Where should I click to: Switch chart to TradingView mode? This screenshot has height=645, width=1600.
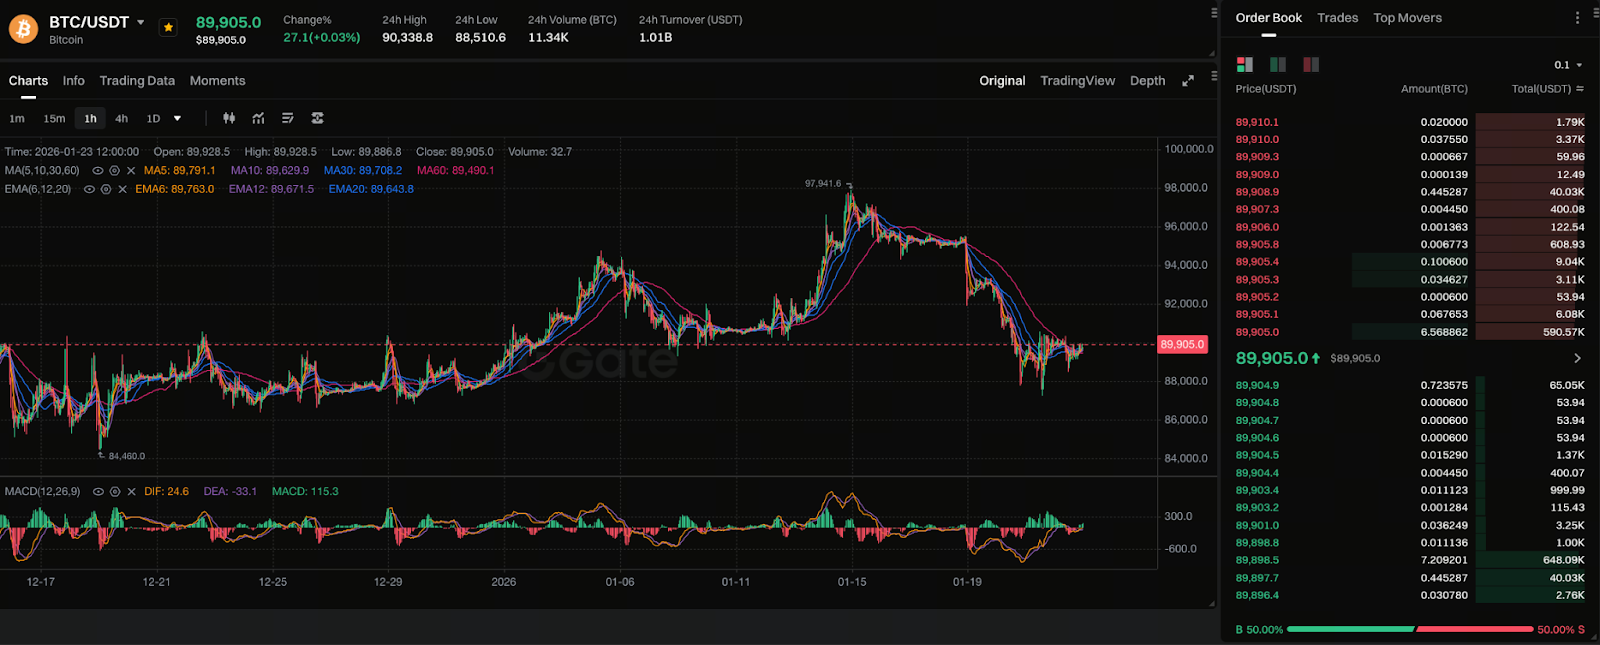click(x=1077, y=81)
